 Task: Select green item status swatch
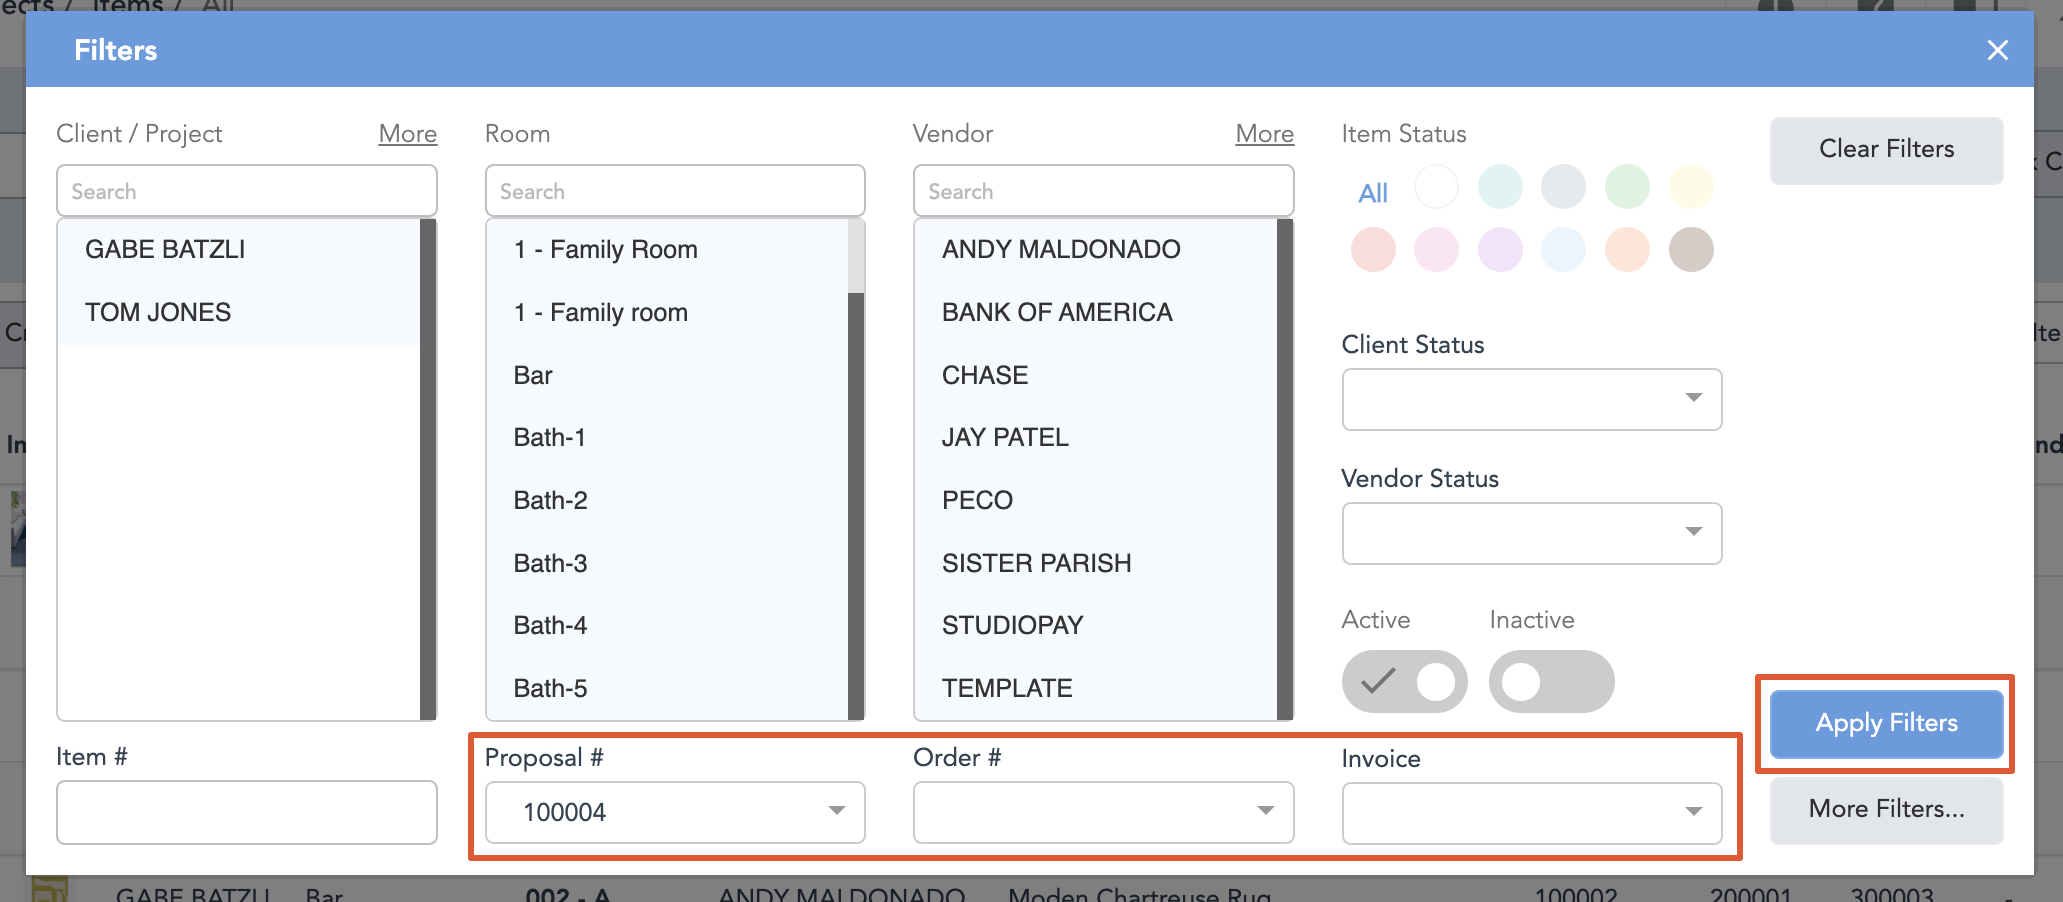point(1627,186)
